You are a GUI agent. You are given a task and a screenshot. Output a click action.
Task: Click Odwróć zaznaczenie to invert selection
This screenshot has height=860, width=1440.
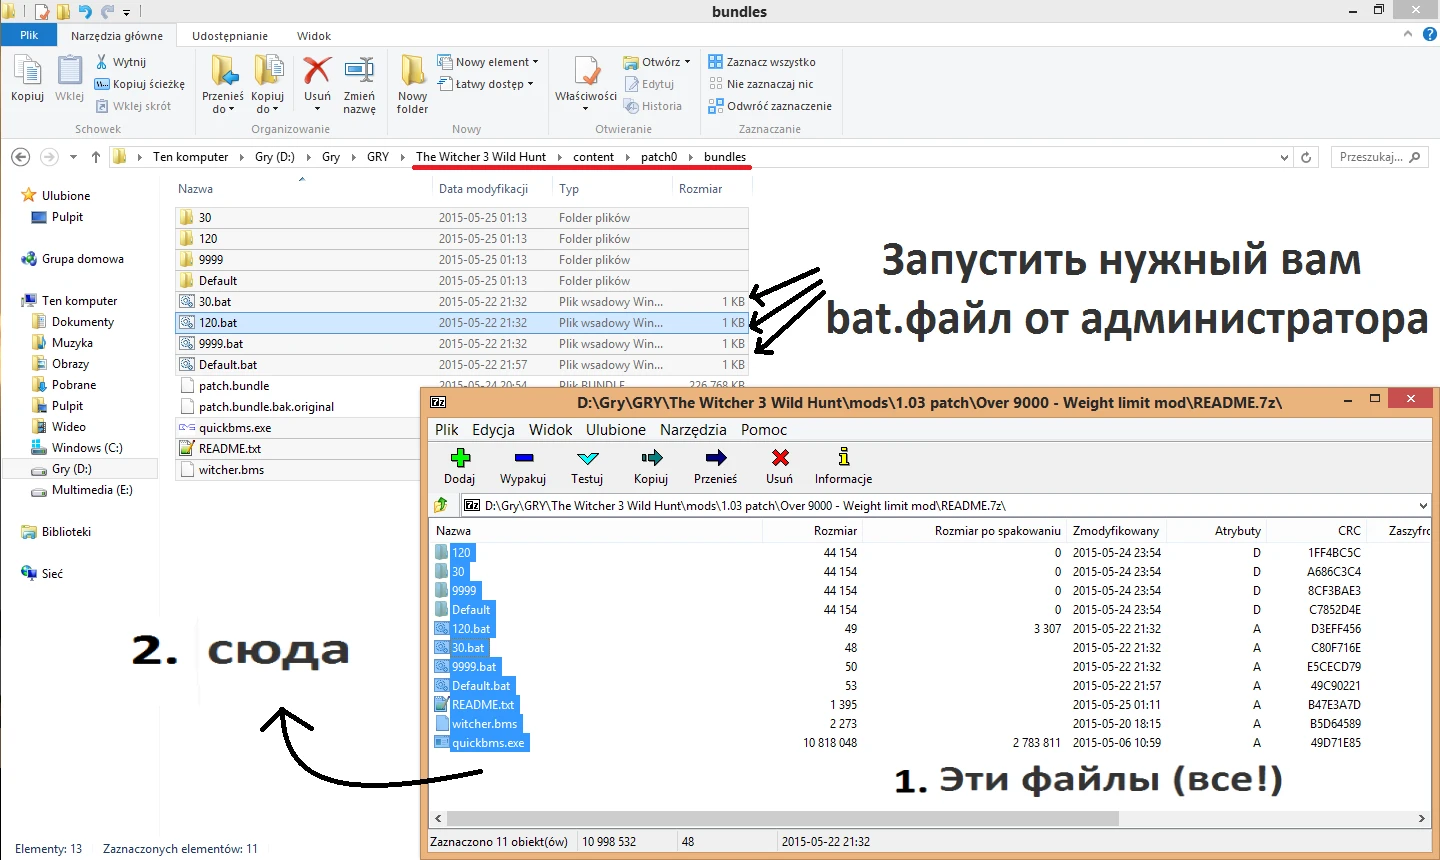click(767, 106)
